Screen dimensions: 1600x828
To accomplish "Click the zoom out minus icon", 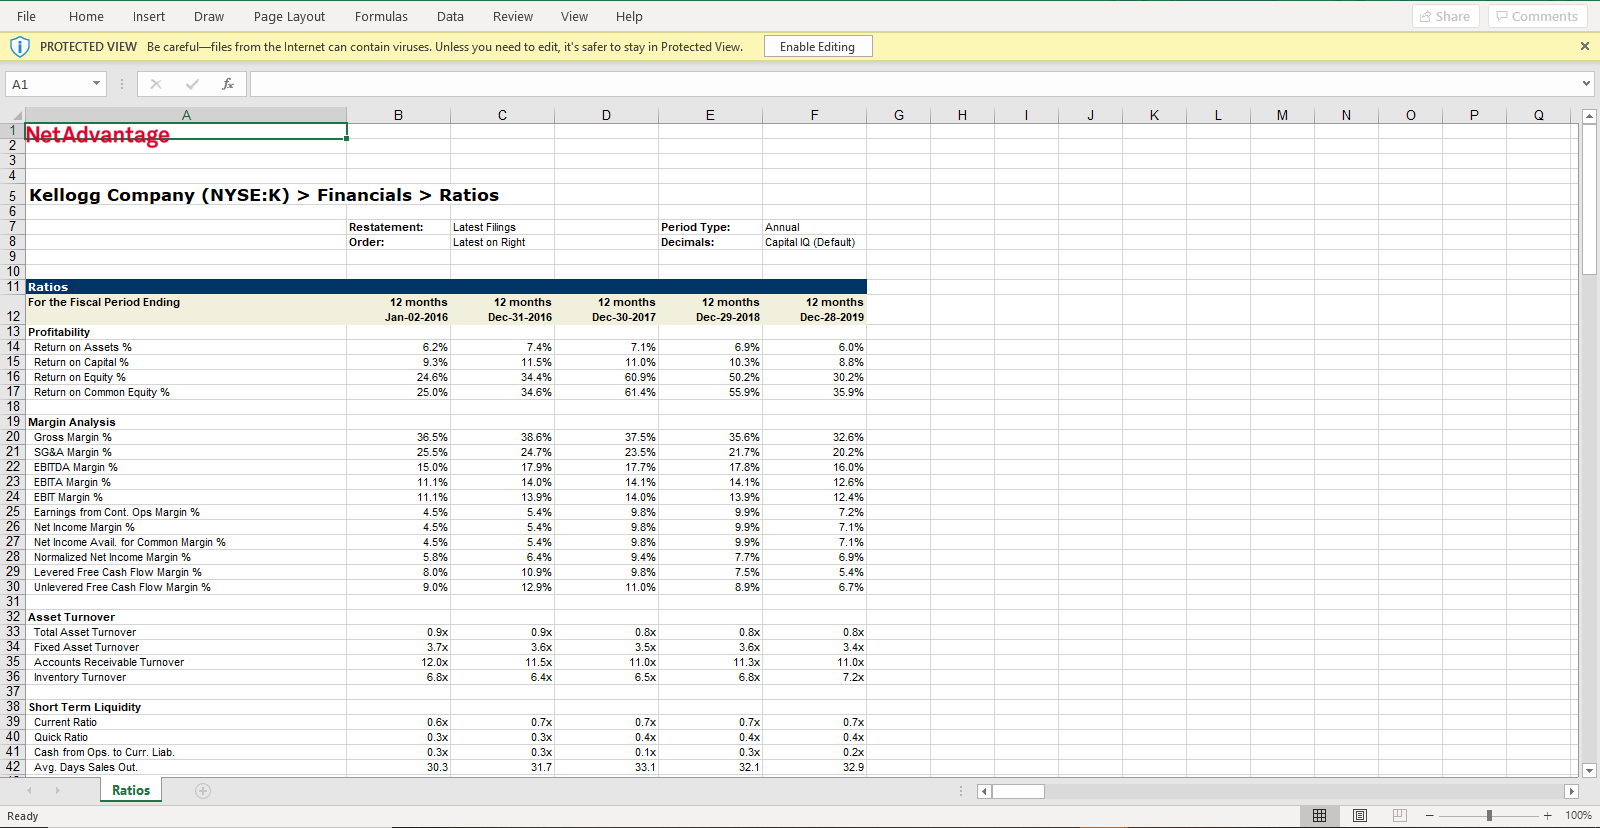I will pyautogui.click(x=1430, y=816).
